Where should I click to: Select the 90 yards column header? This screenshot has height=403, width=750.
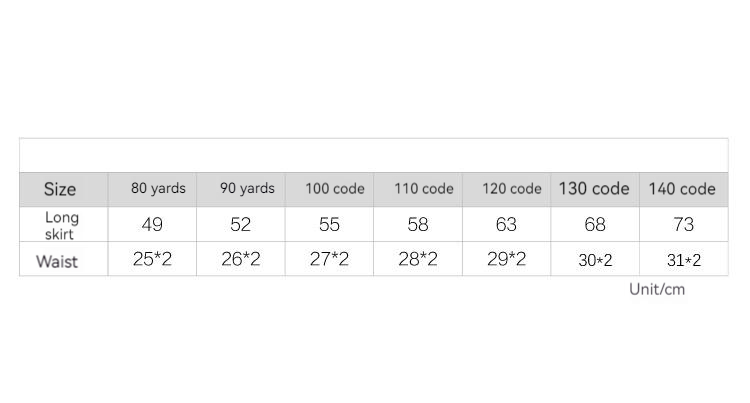(x=247, y=188)
